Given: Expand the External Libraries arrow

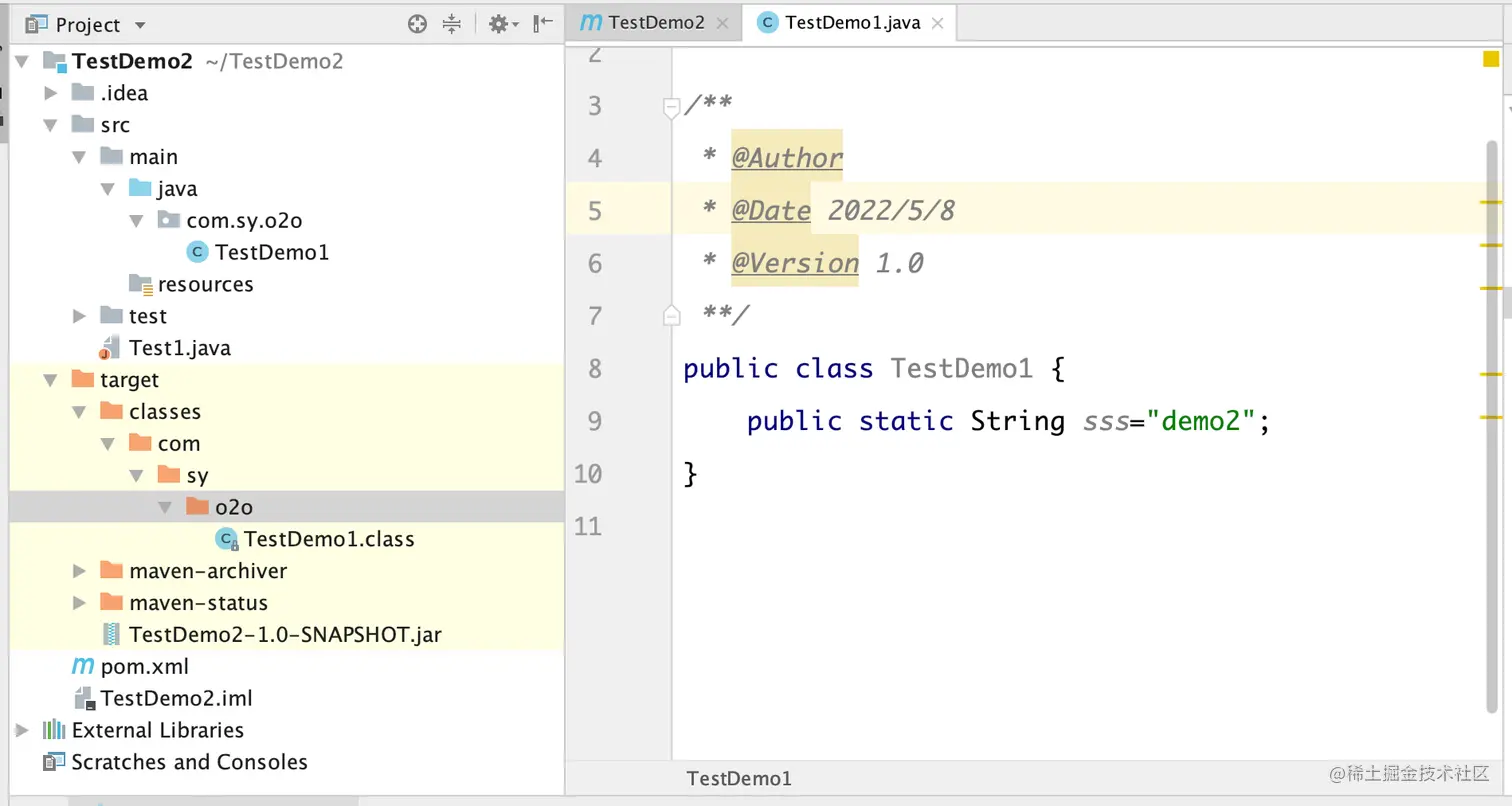Looking at the screenshot, I should click(23, 730).
